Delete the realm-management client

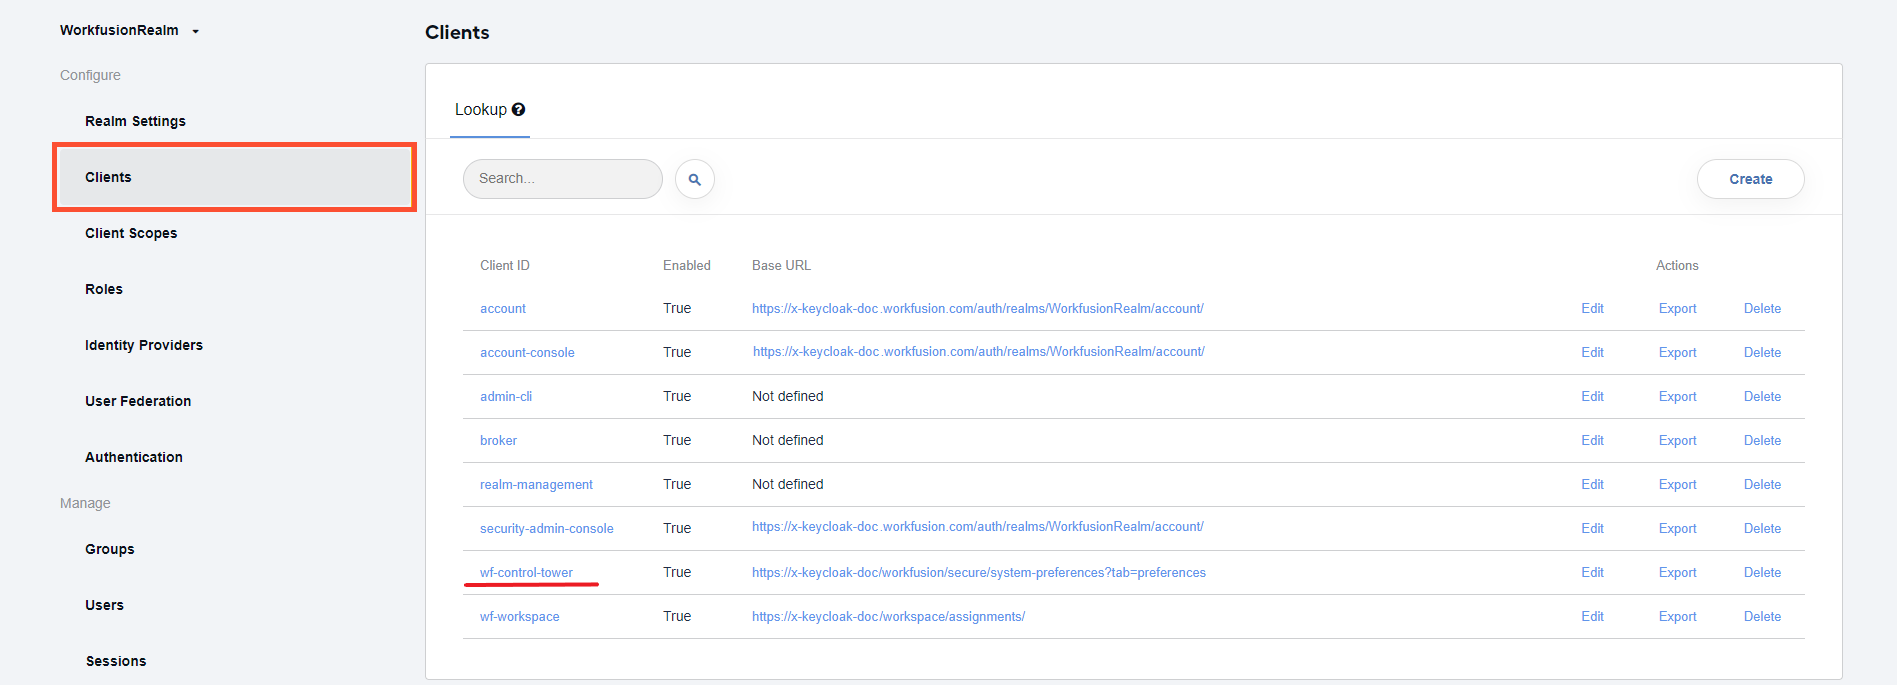tap(1762, 485)
